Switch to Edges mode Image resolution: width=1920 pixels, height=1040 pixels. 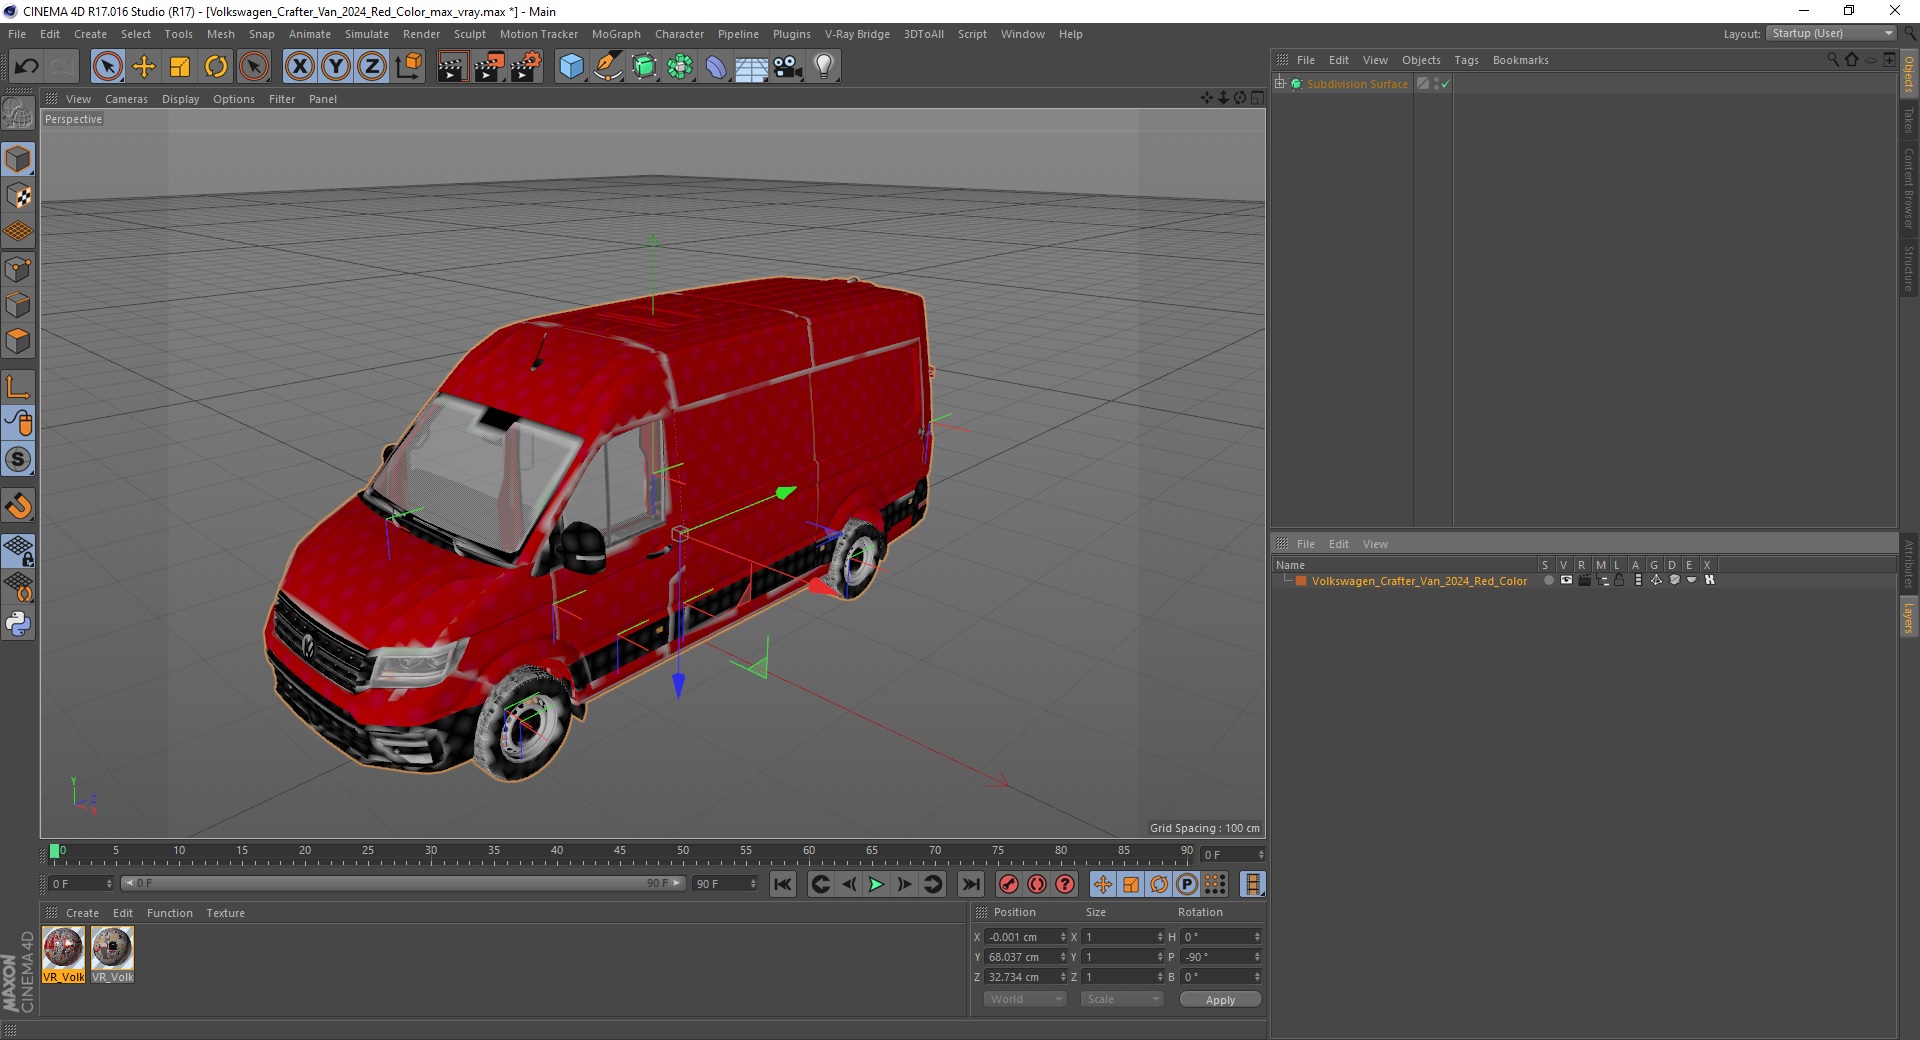(x=18, y=305)
